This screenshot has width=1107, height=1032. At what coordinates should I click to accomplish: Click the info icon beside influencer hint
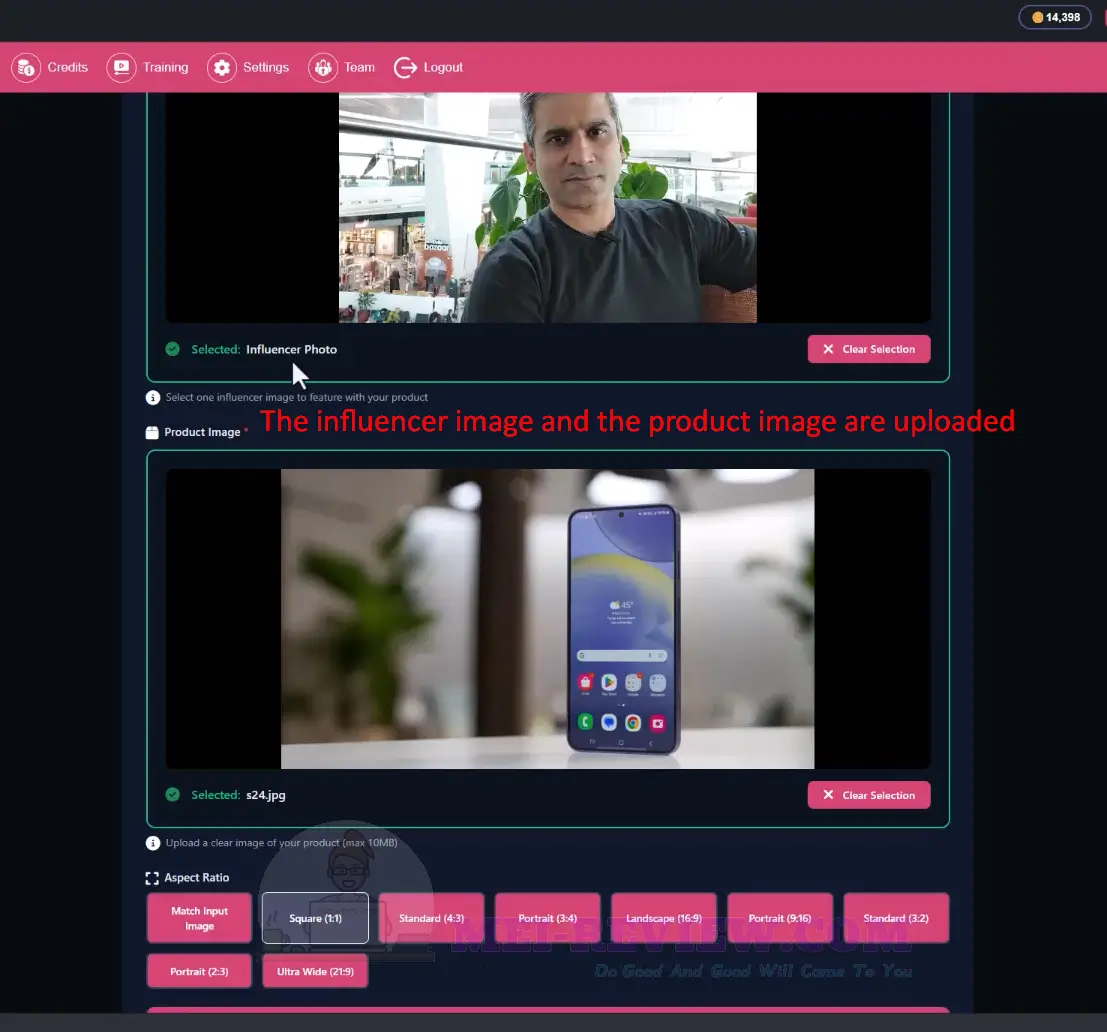coord(152,397)
